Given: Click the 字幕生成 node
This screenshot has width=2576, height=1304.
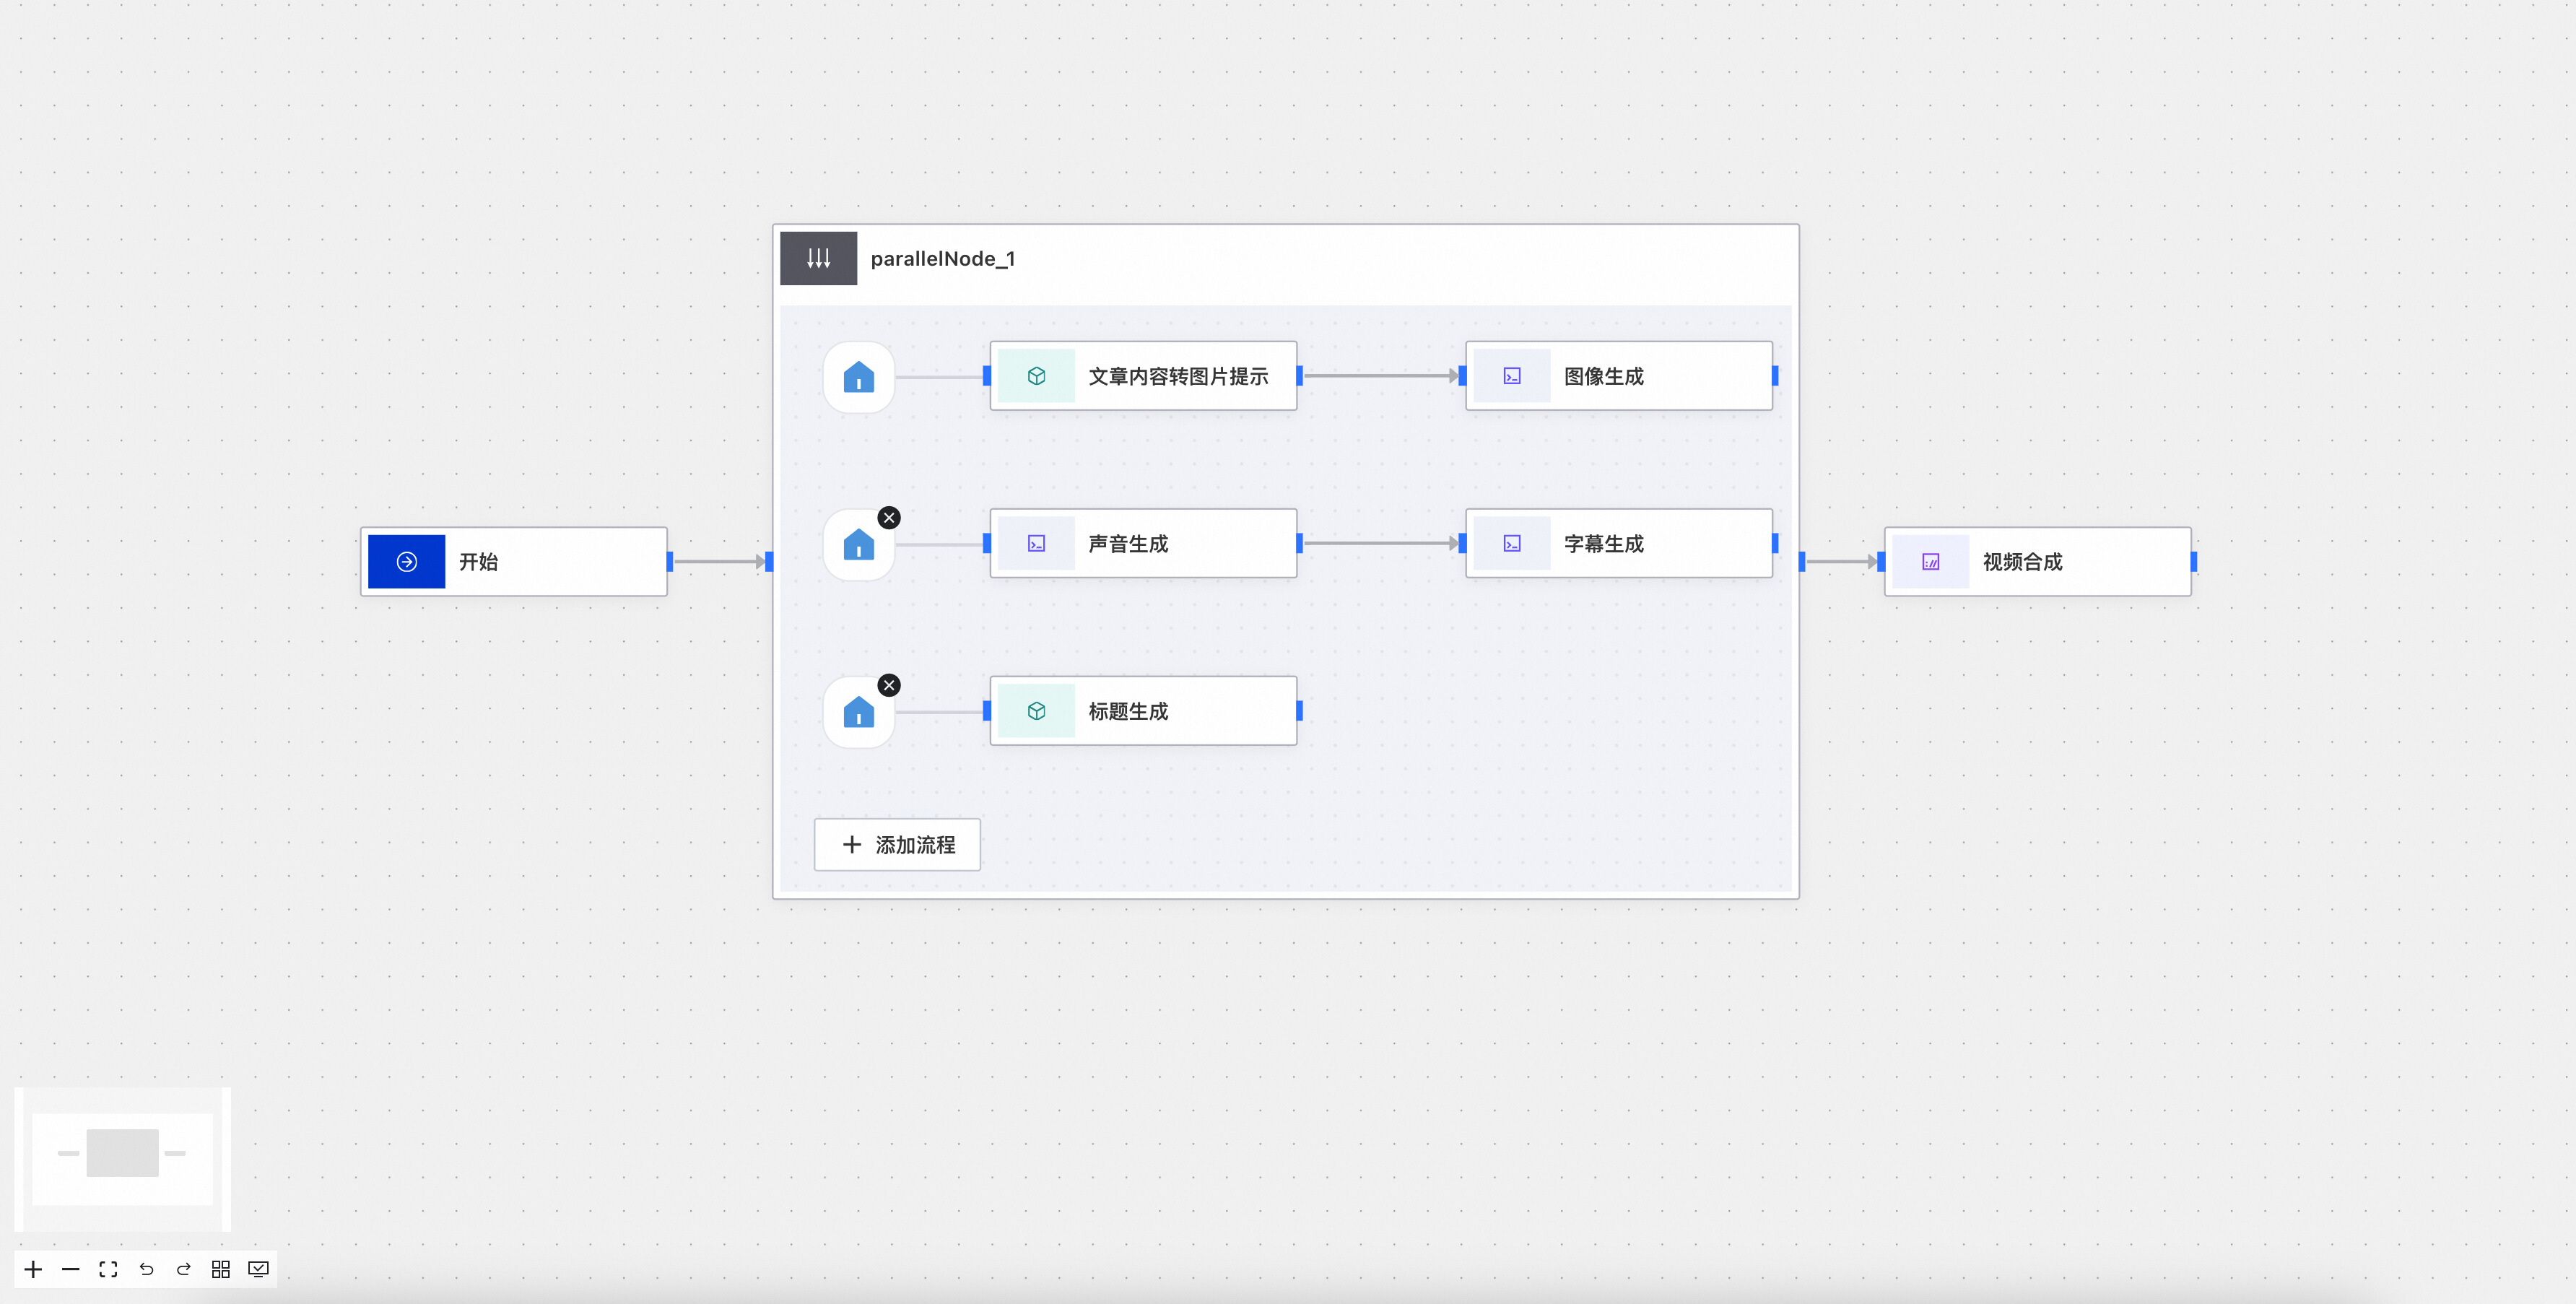Looking at the screenshot, I should point(1618,544).
